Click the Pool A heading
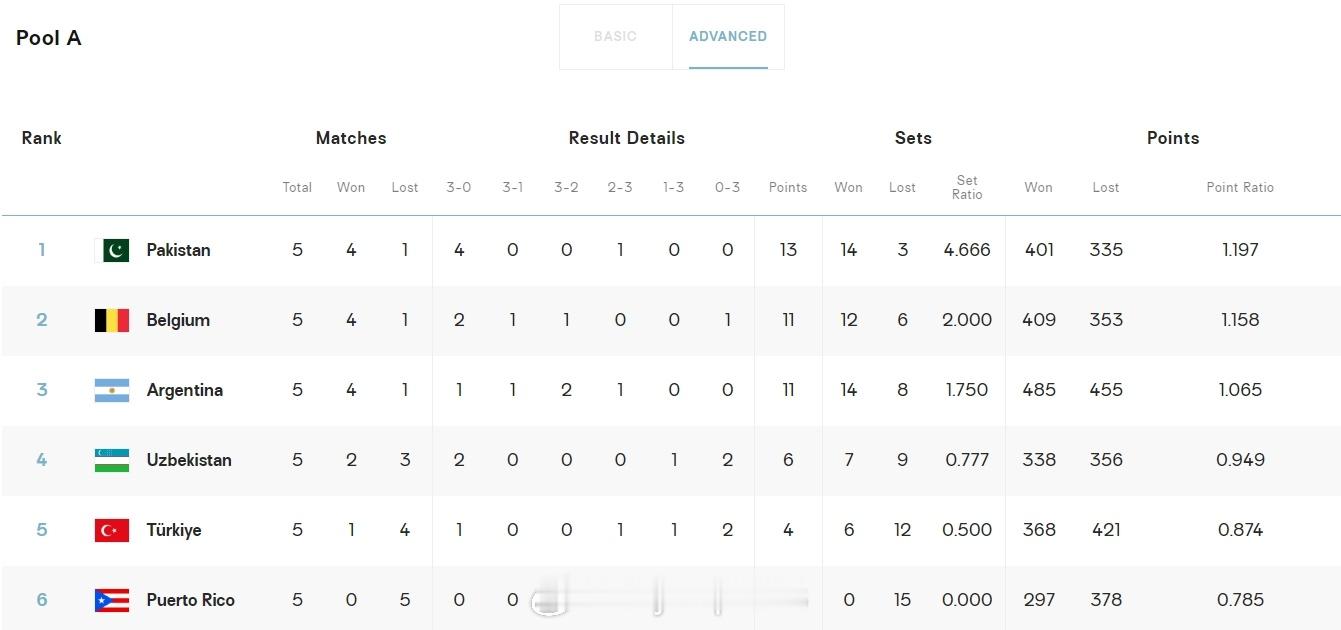 (49, 38)
